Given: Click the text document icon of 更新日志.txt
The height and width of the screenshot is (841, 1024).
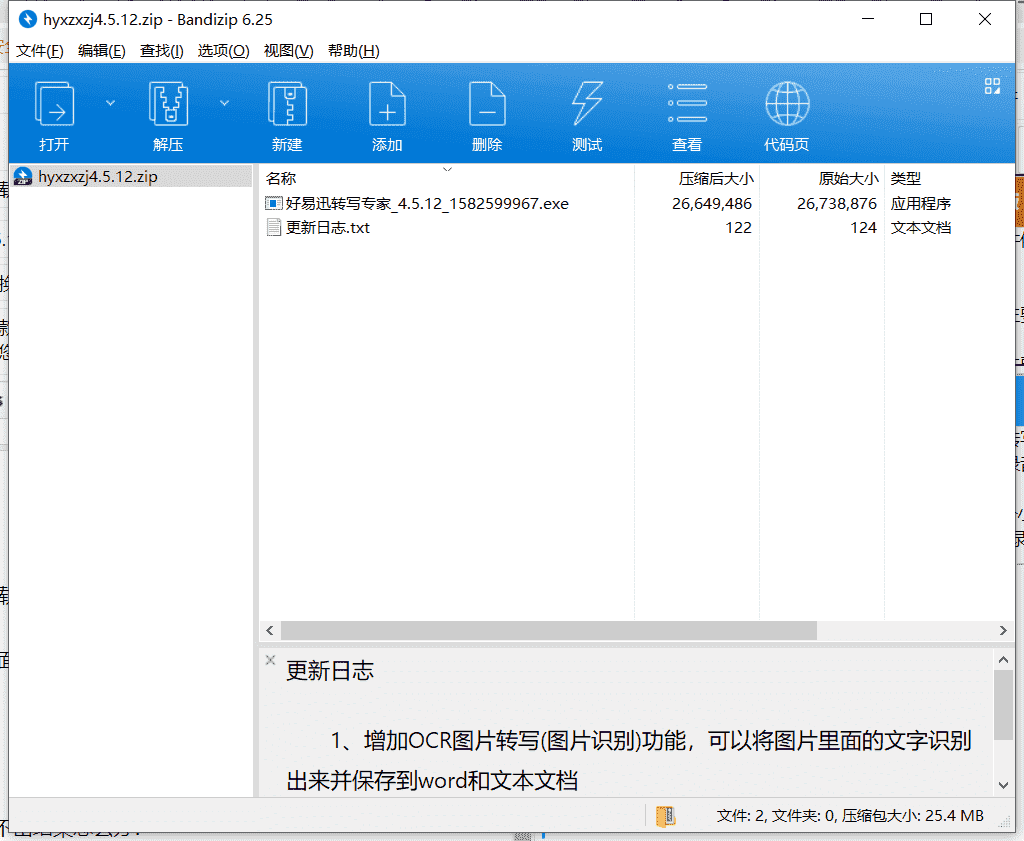Looking at the screenshot, I should click(x=274, y=228).
